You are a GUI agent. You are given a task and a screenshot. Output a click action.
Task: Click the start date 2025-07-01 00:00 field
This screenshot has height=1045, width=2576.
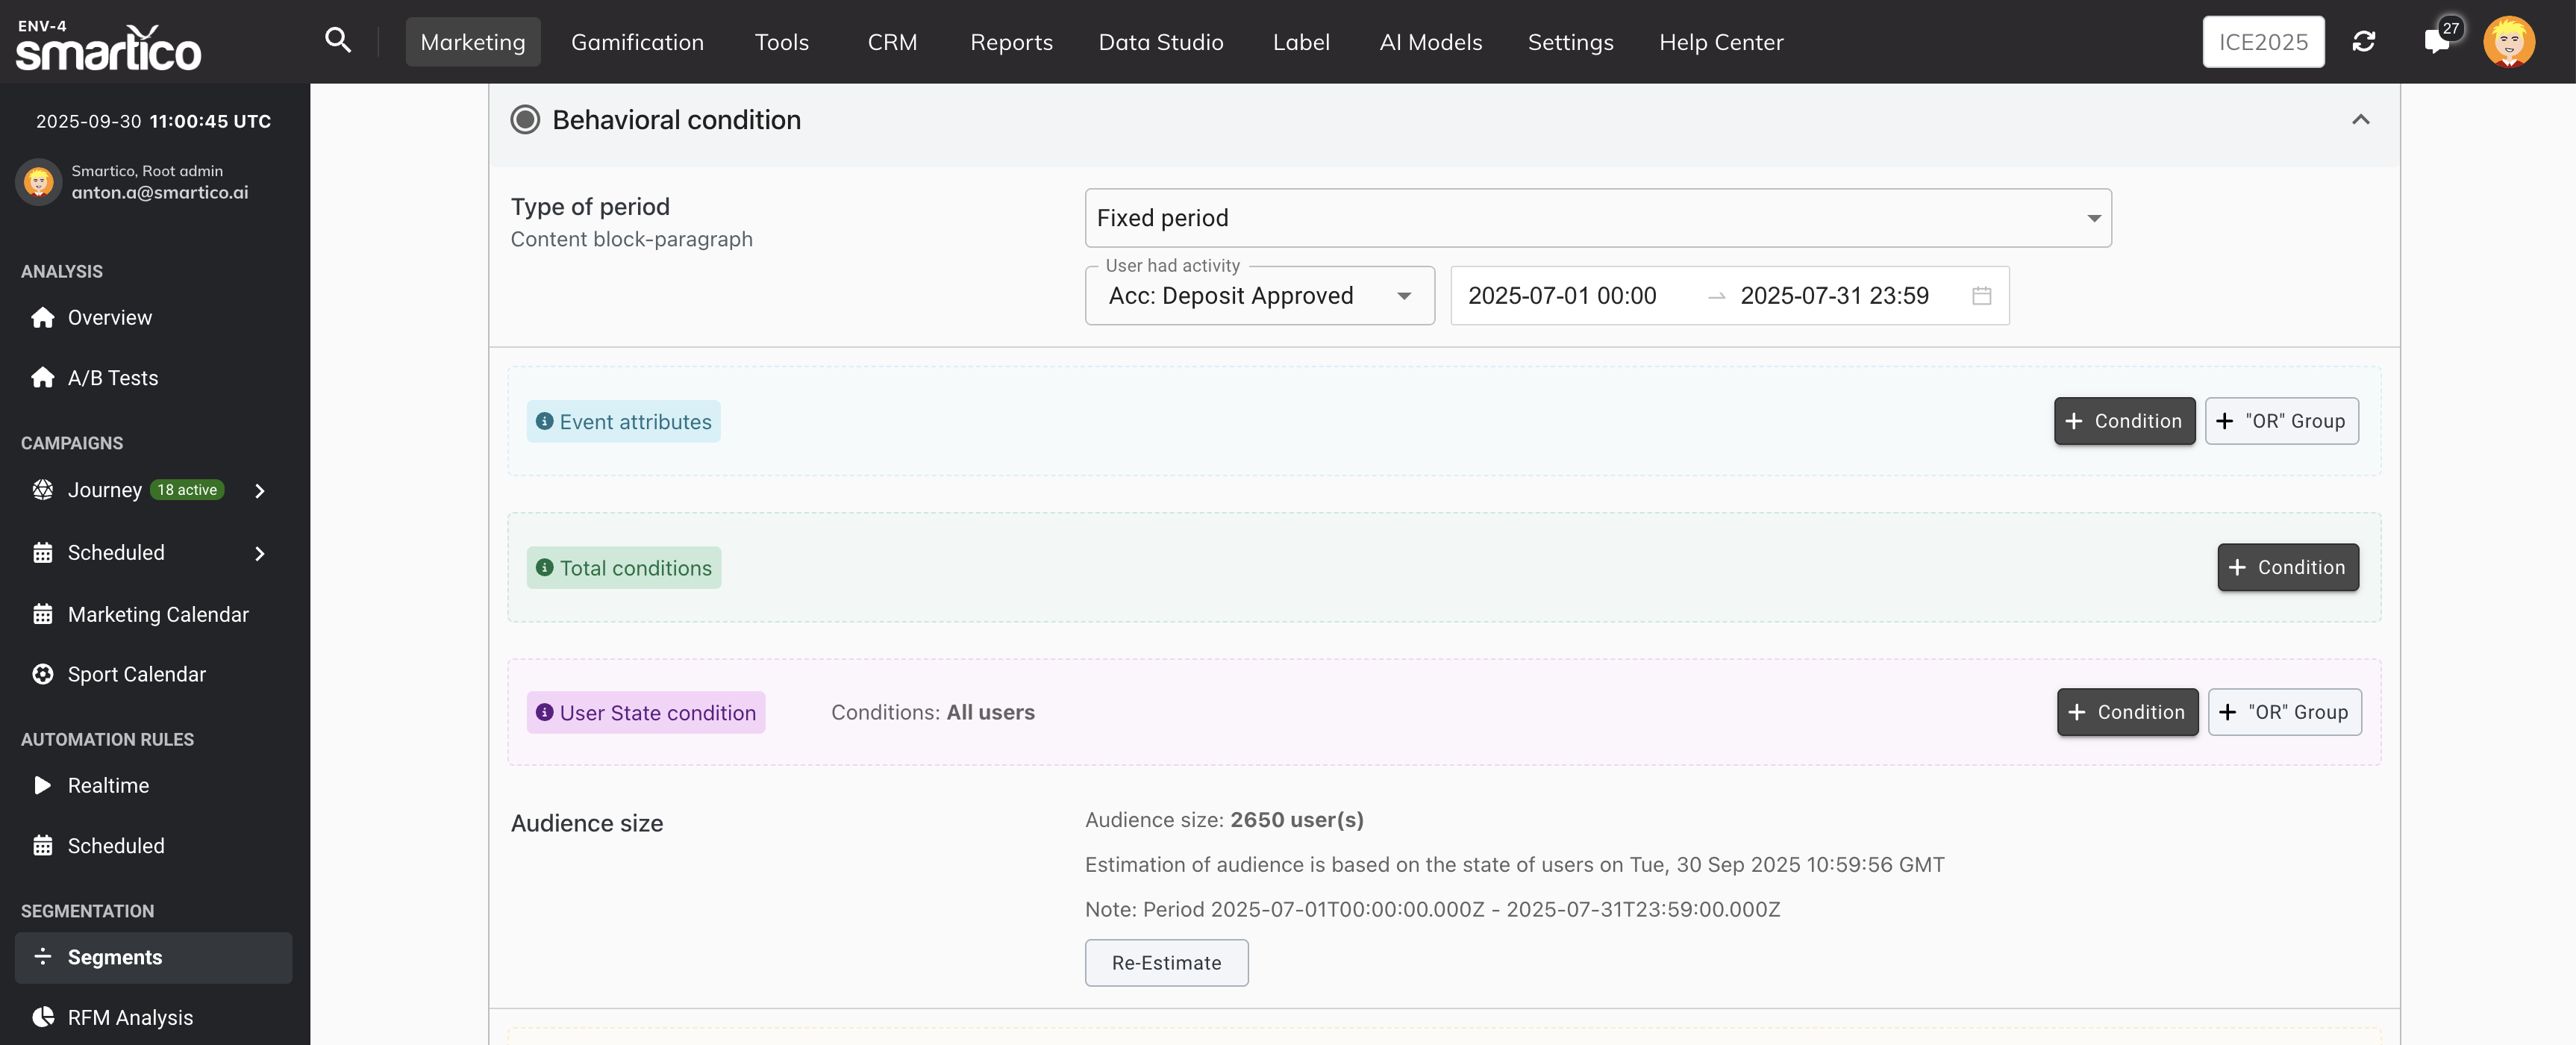click(1562, 296)
